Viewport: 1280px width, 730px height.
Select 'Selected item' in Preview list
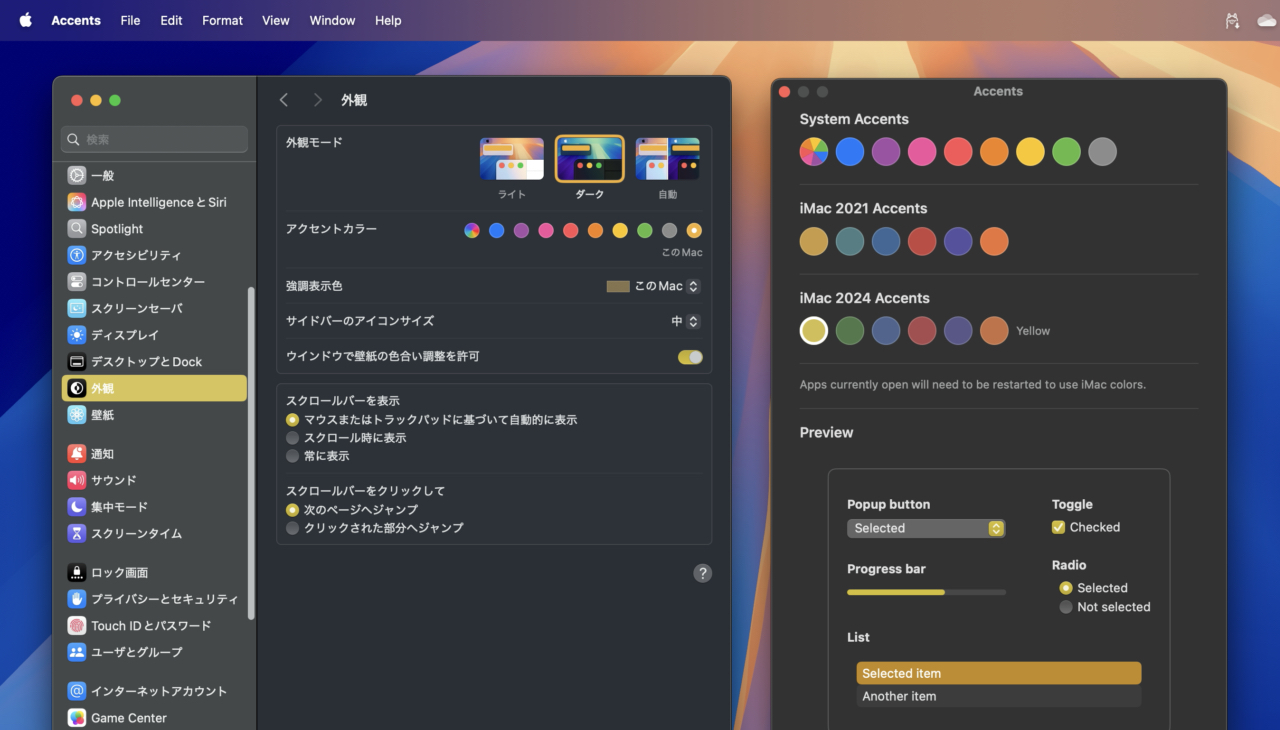(x=999, y=673)
